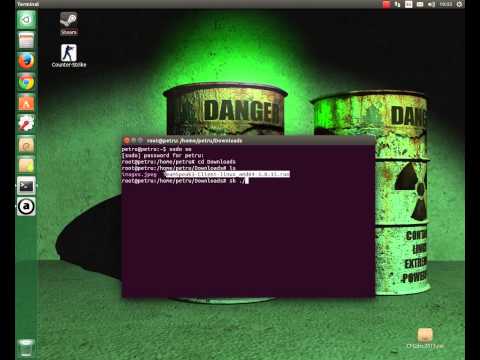Click the beige launcher icon below System Settings
The width and height of the screenshot is (480, 360).
pyautogui.click(x=26, y=145)
